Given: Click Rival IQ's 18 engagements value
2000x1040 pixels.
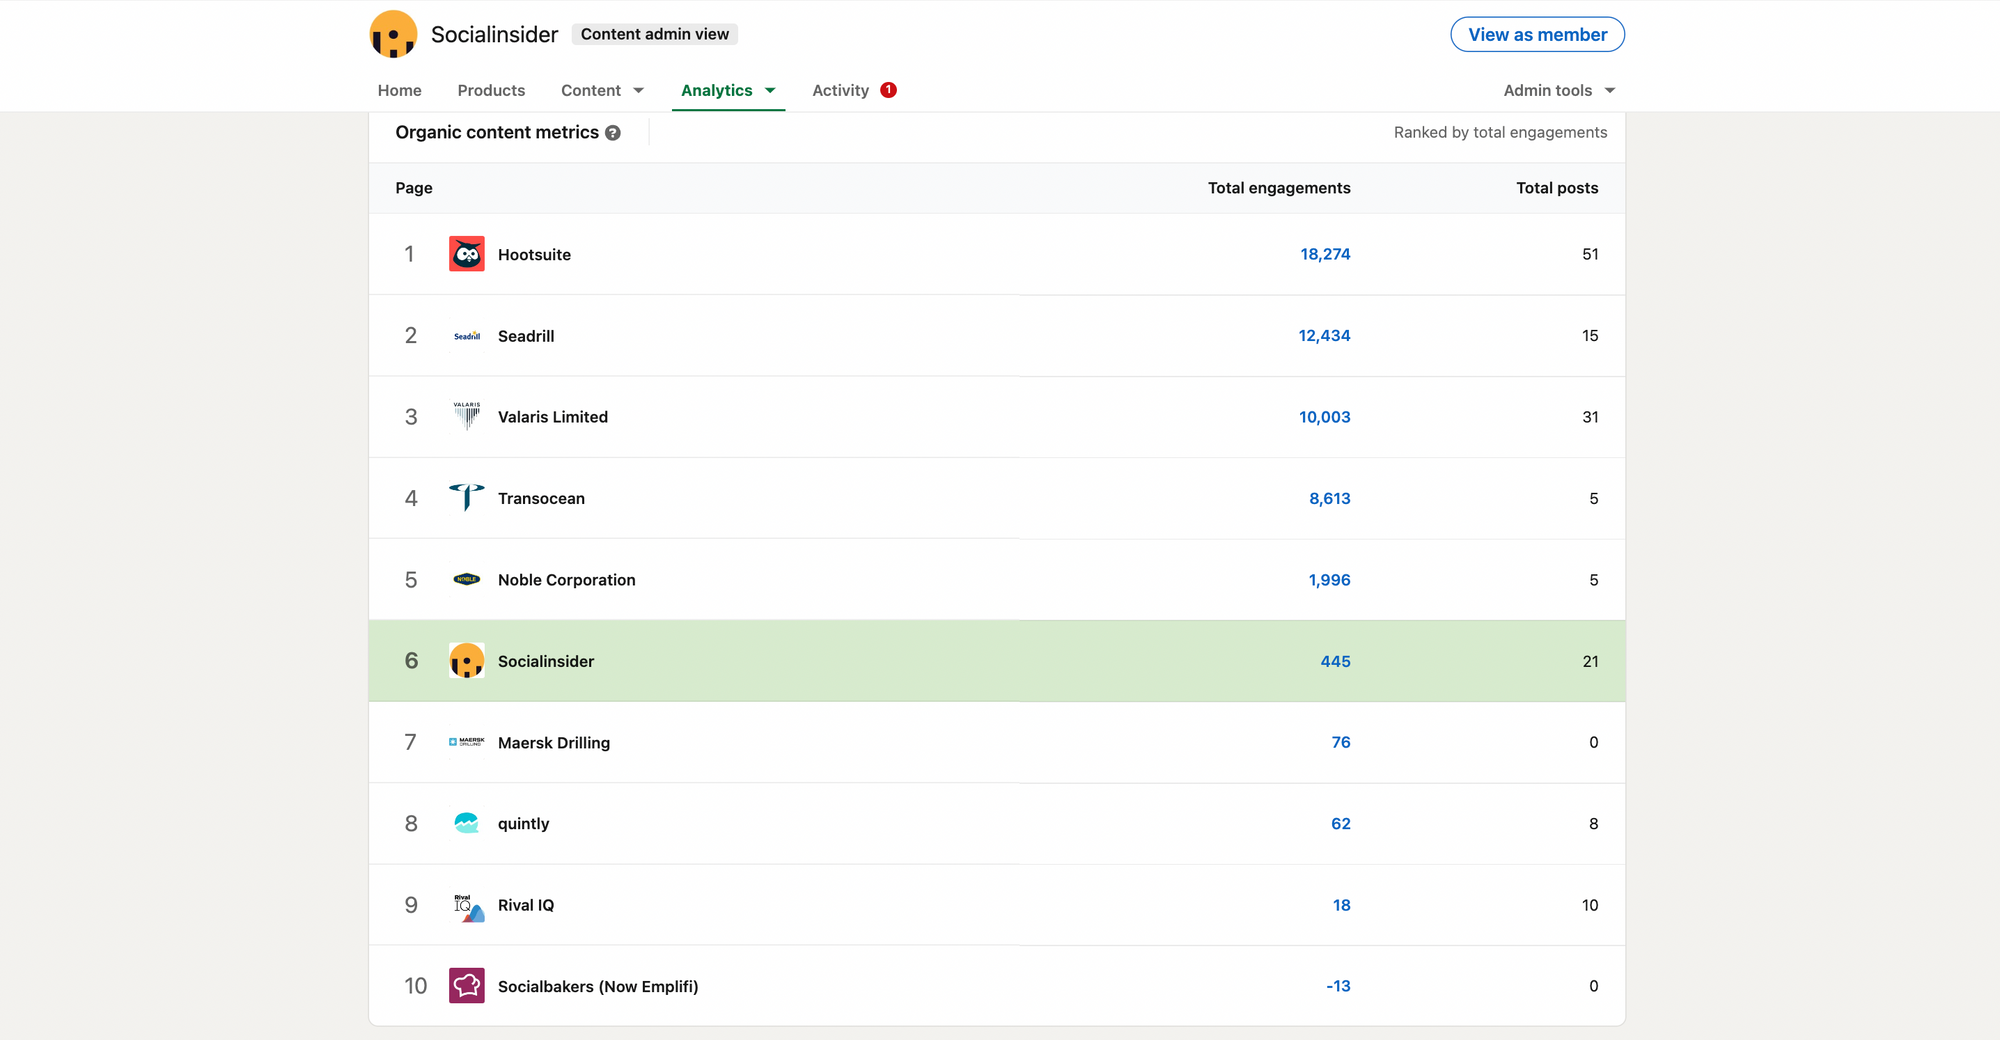Looking at the screenshot, I should [1342, 905].
